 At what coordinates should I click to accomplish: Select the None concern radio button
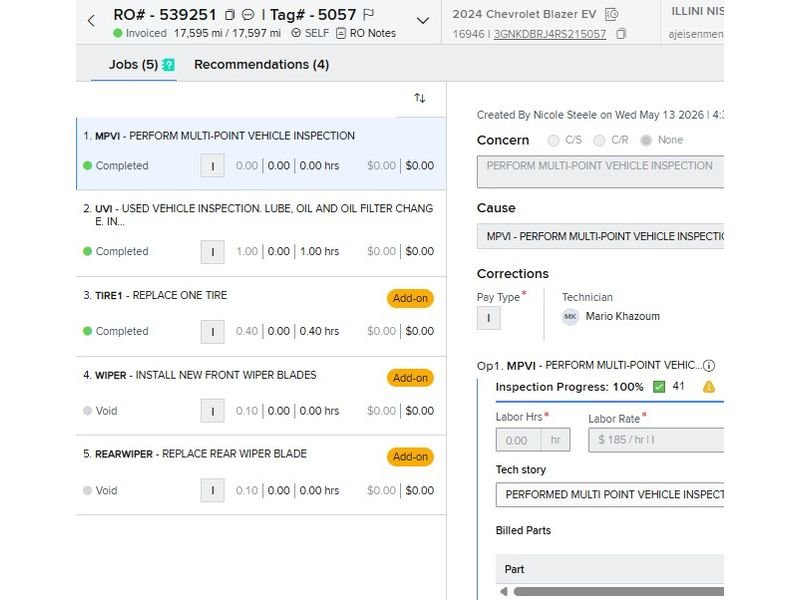(646, 140)
